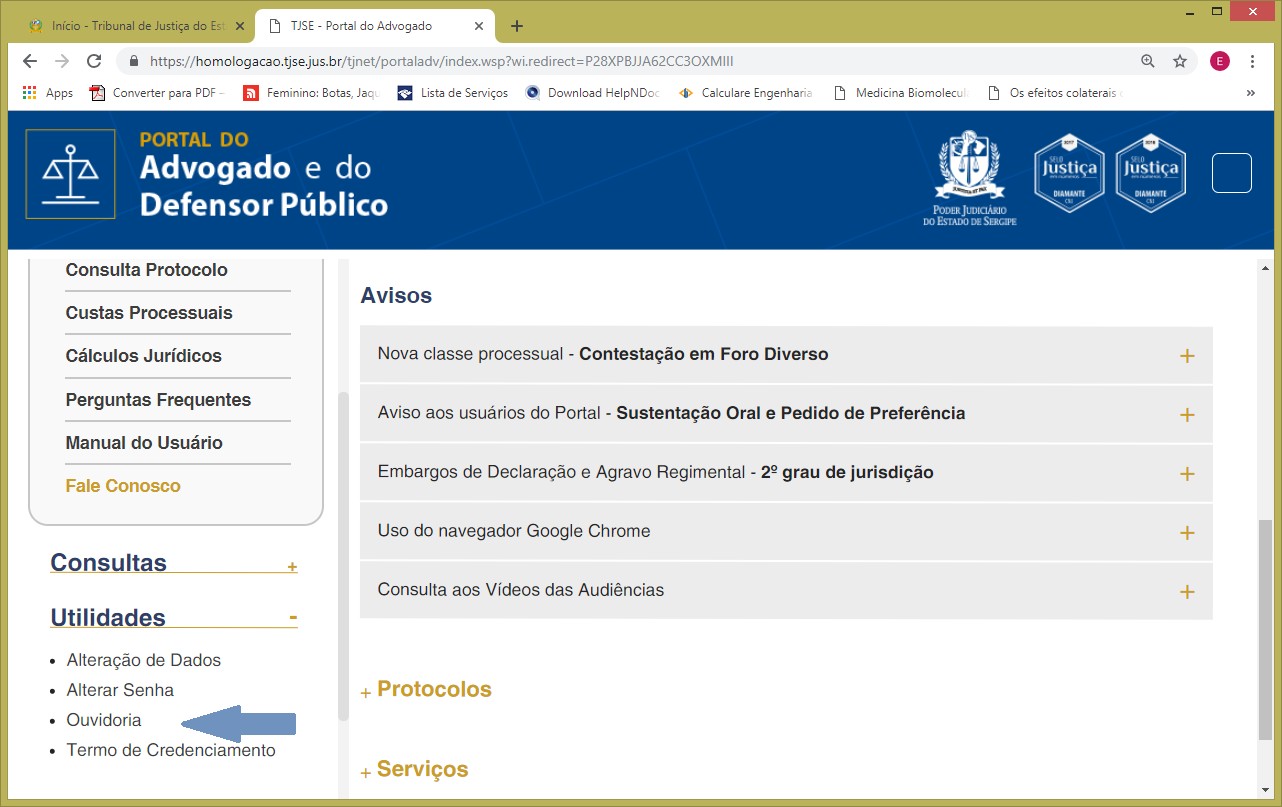Expand the Contestação em Foro Diverso notice

(1187, 356)
